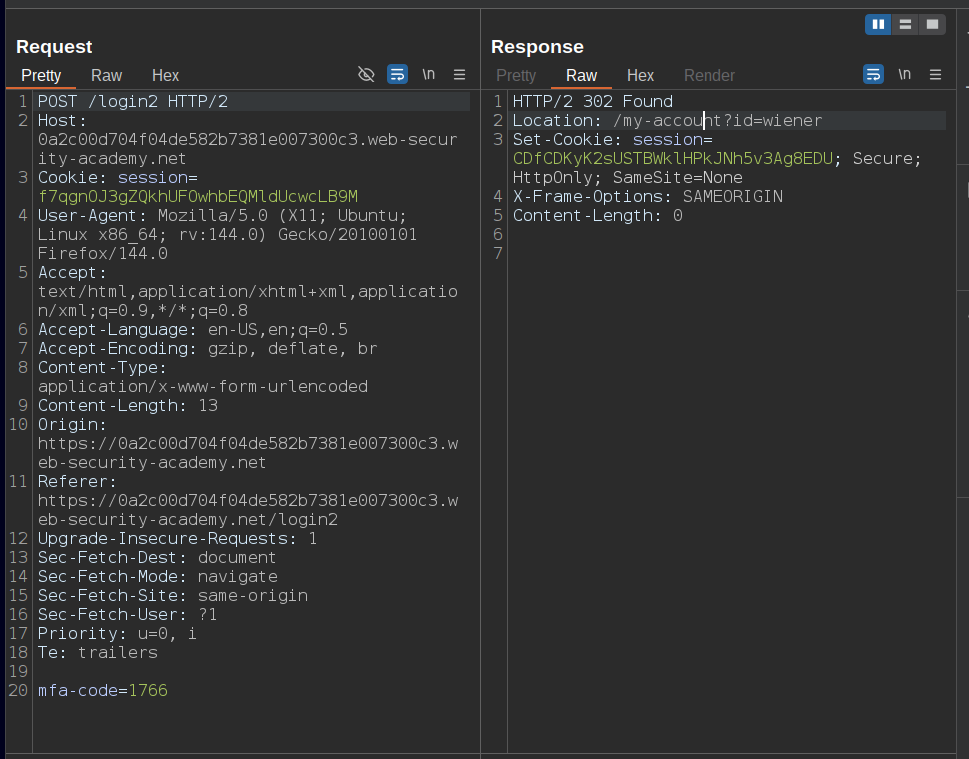Open Render tab in Response panel
Image resolution: width=969 pixels, height=759 pixels.
click(709, 76)
